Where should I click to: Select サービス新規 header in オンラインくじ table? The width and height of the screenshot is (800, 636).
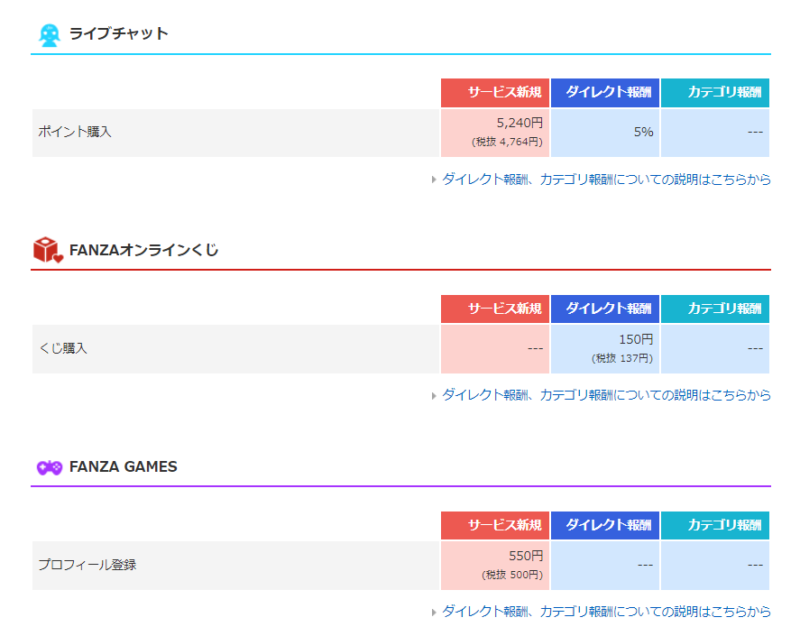(495, 309)
